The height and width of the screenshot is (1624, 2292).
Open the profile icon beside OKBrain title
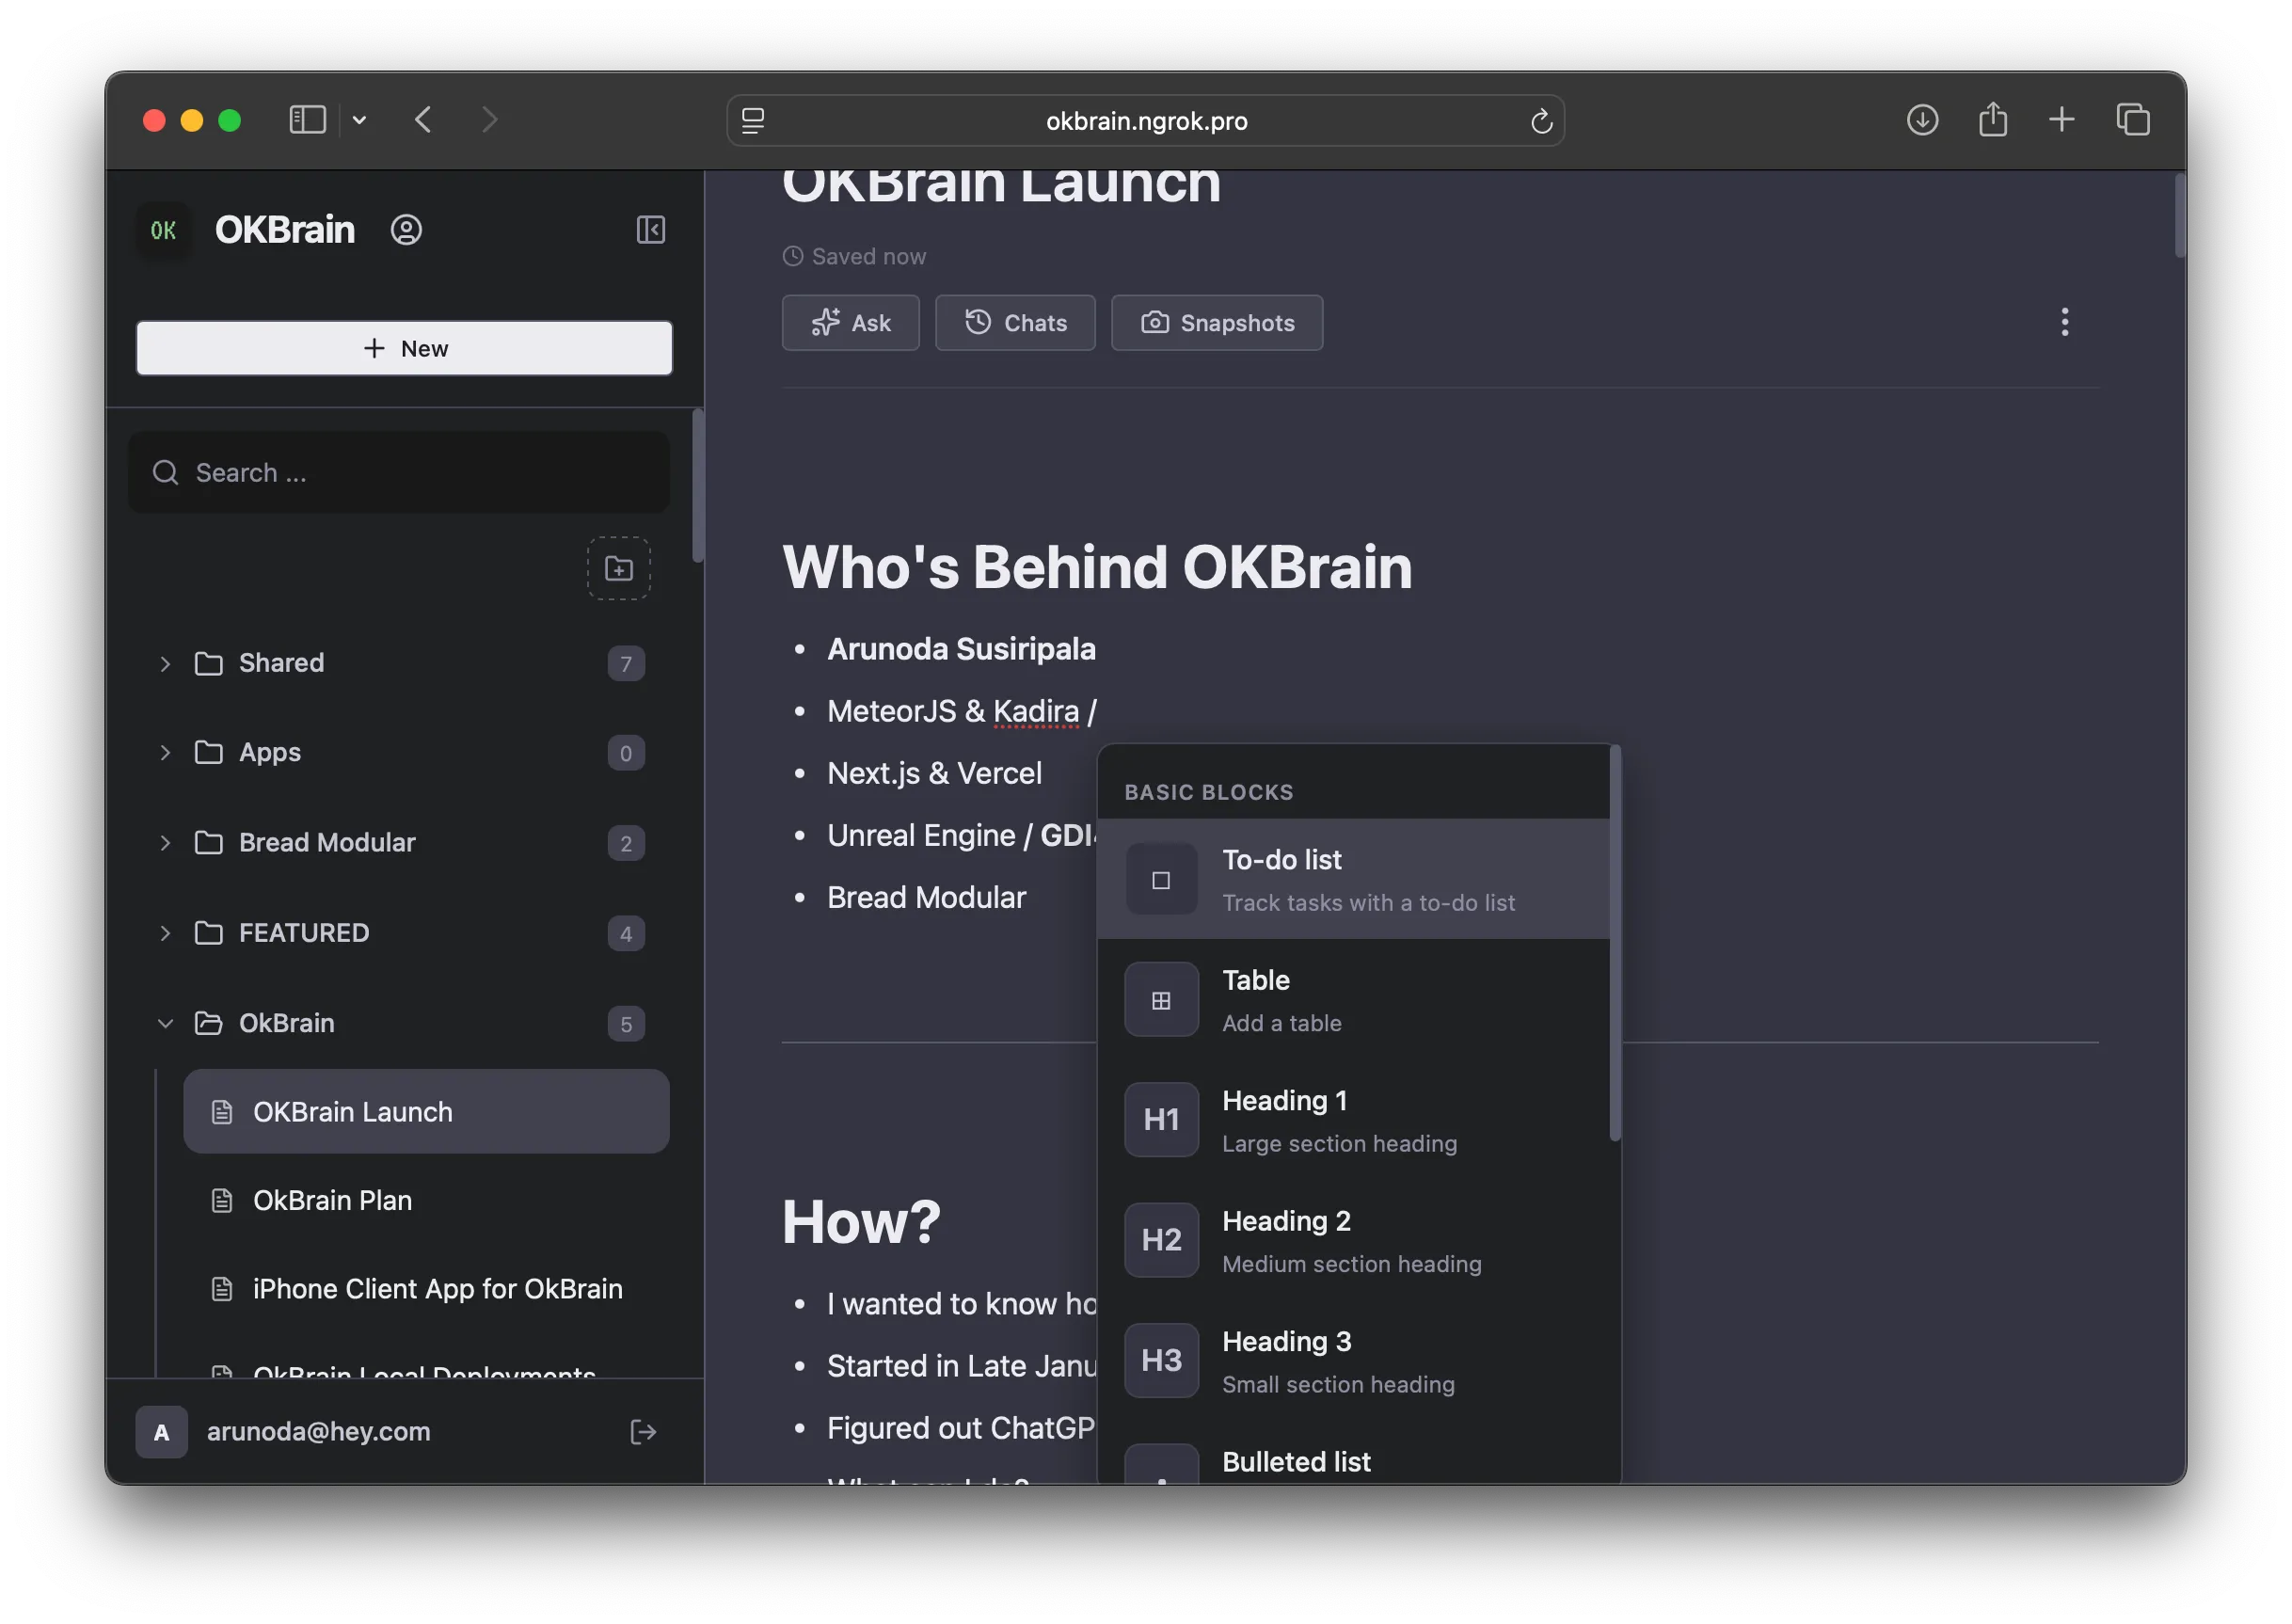pyautogui.click(x=406, y=230)
